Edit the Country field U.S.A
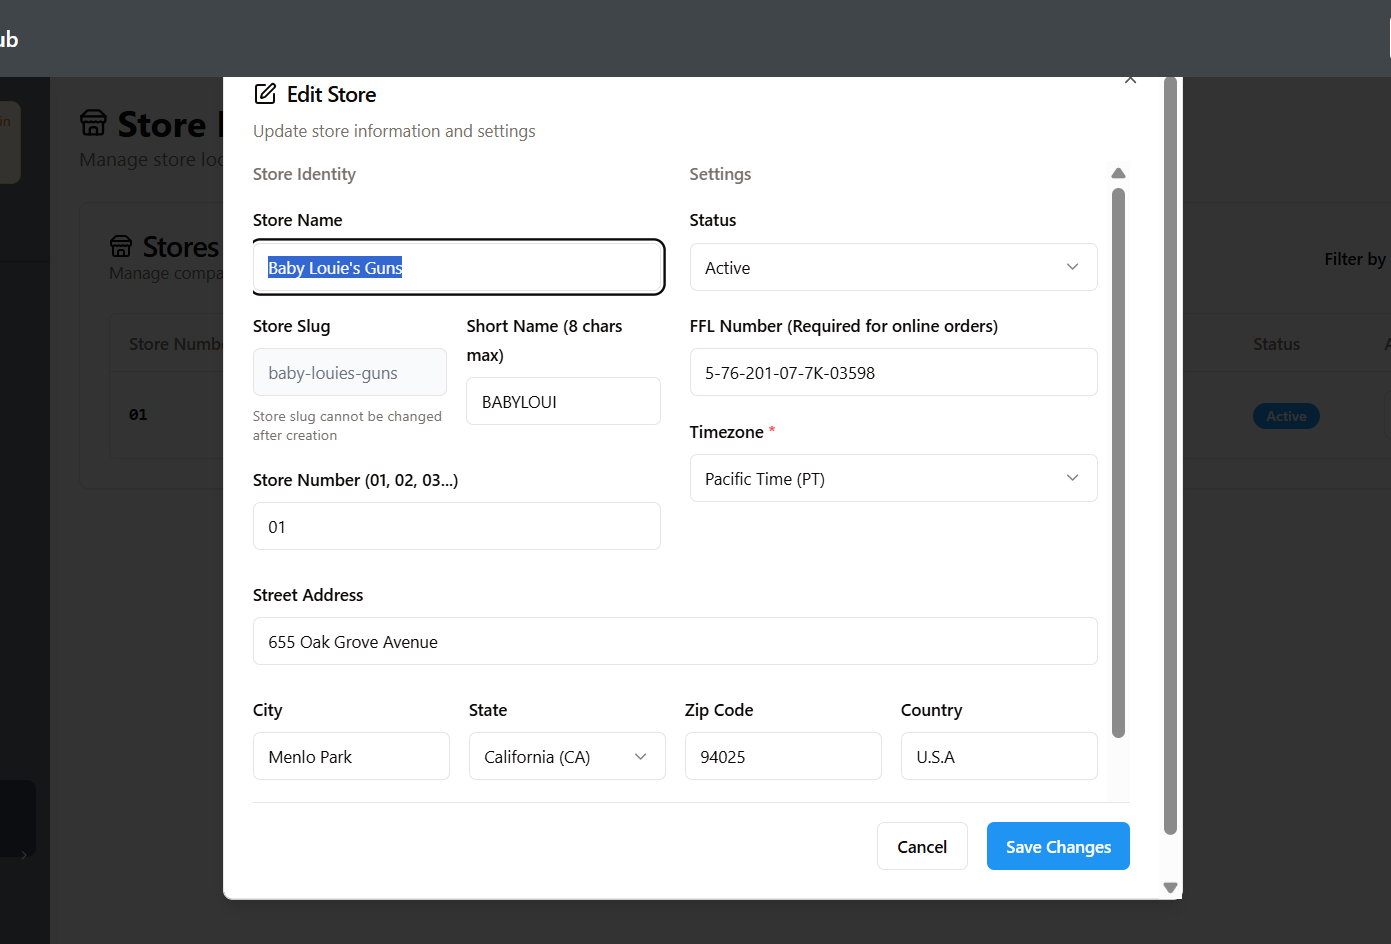This screenshot has width=1391, height=944. pyautogui.click(x=999, y=756)
